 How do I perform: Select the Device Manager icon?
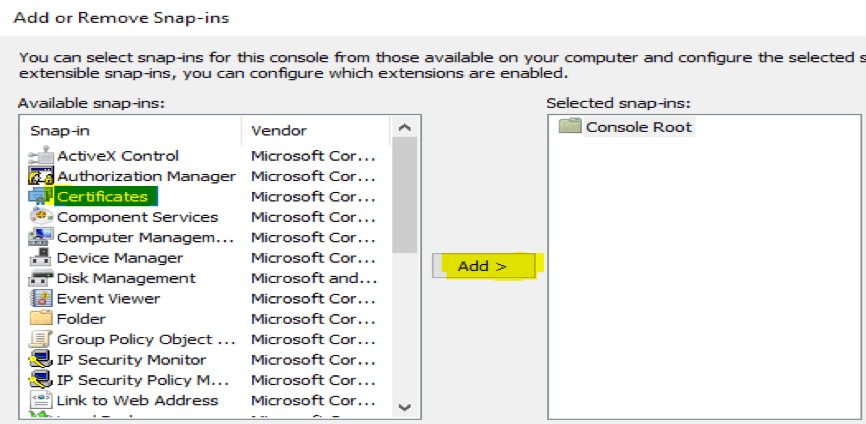pyautogui.click(x=41, y=258)
